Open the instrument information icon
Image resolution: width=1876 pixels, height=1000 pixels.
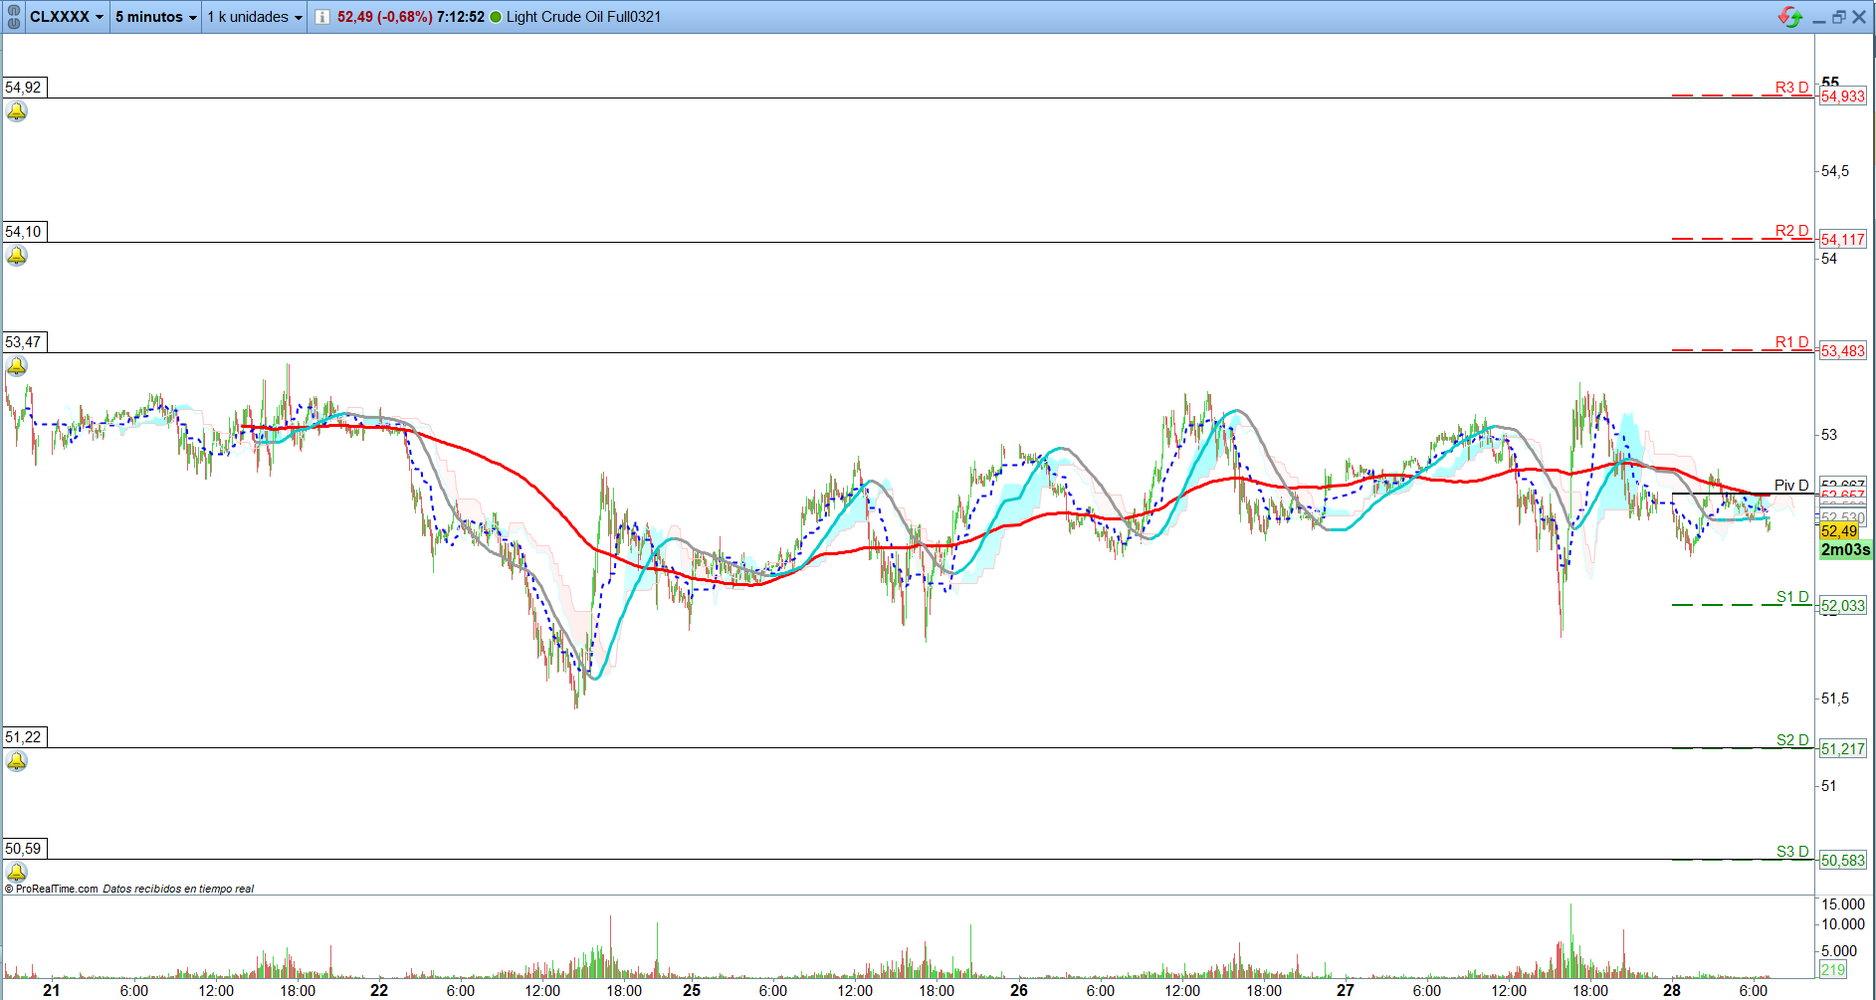322,17
